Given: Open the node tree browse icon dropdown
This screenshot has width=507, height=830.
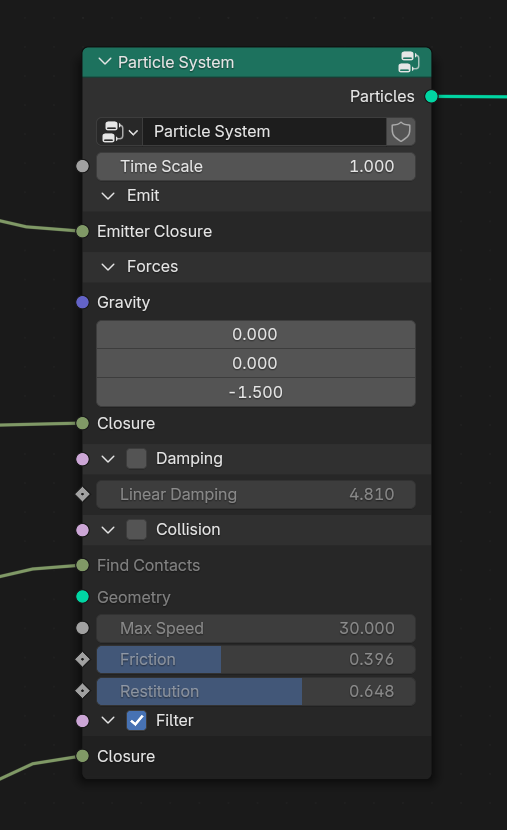Looking at the screenshot, I should click(x=120, y=132).
